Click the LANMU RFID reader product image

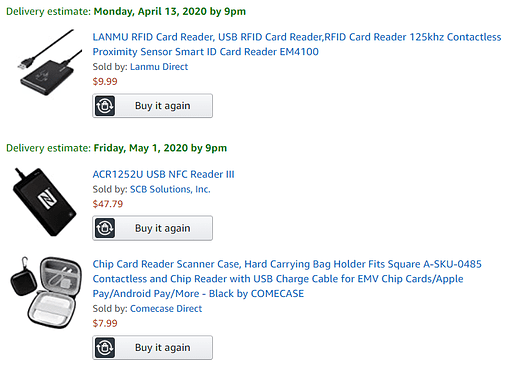pyautogui.click(x=49, y=63)
